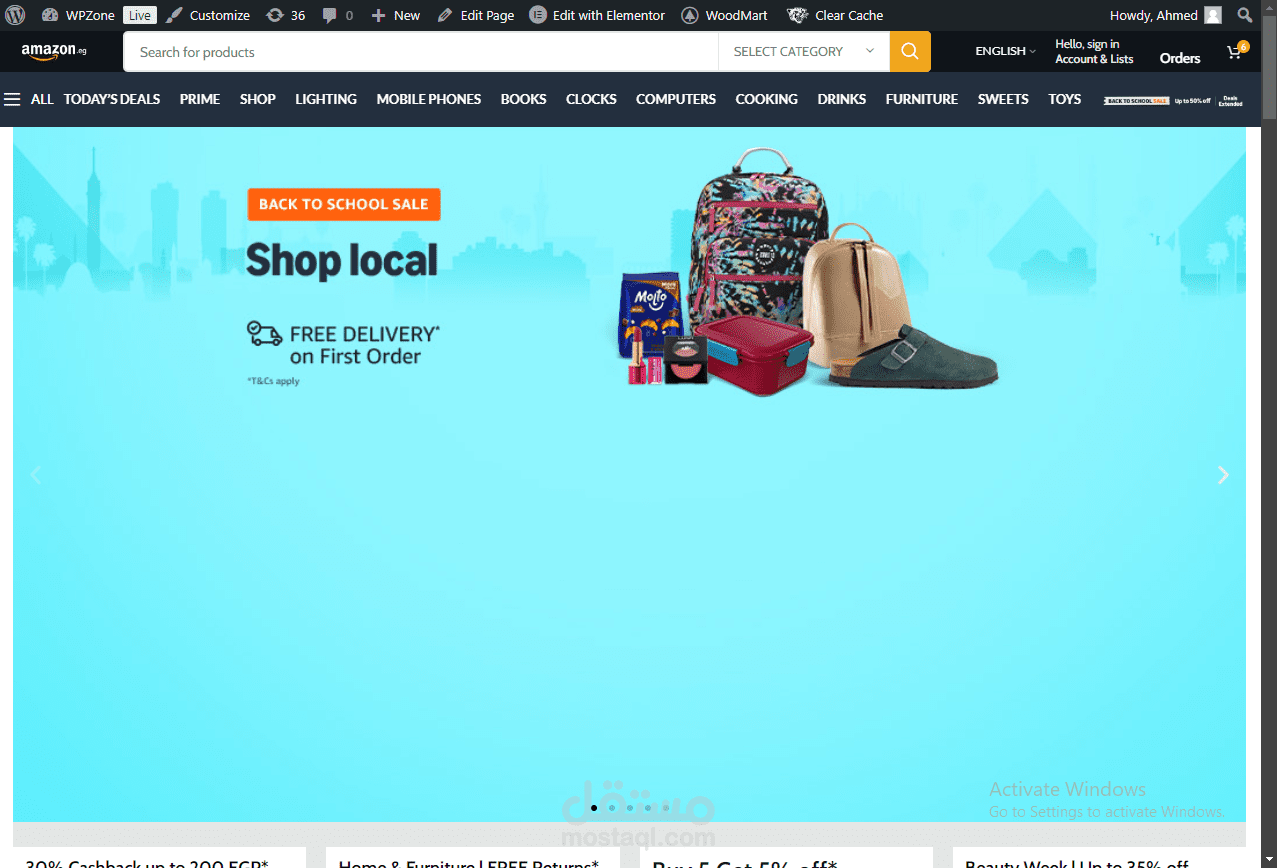
Task: Go to Today's Deals
Action: (112, 99)
